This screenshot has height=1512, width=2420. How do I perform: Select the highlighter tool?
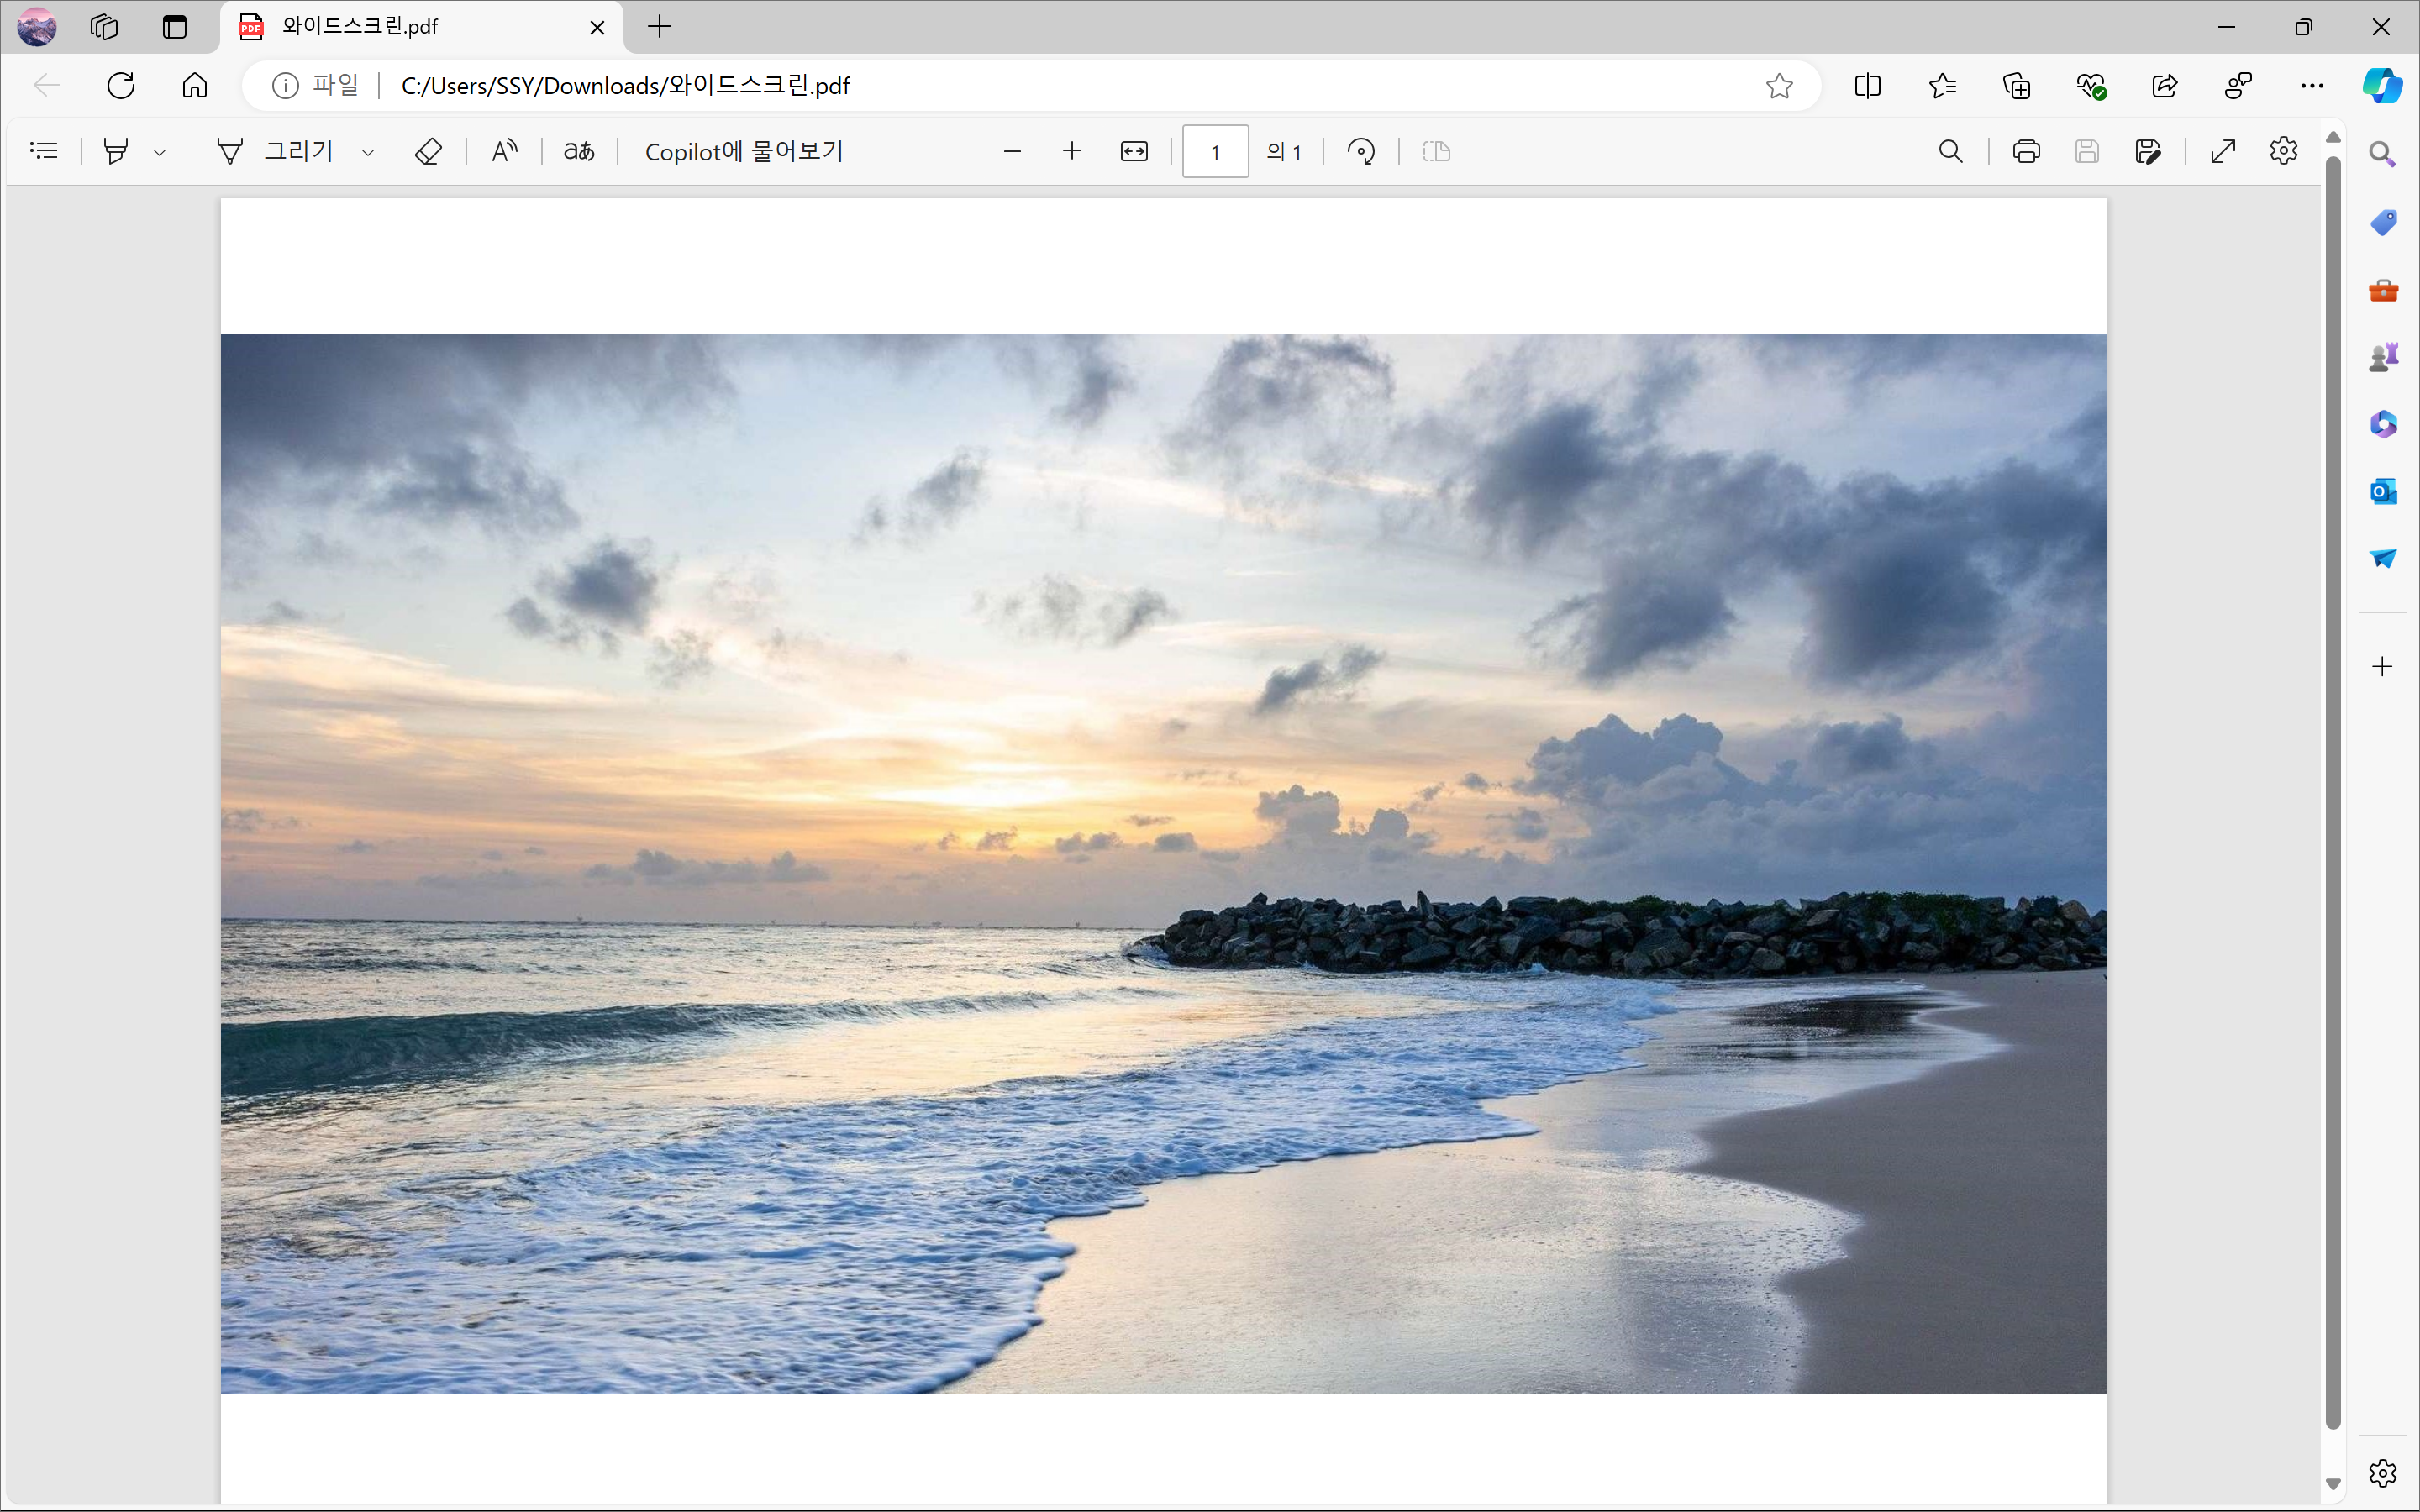click(116, 151)
